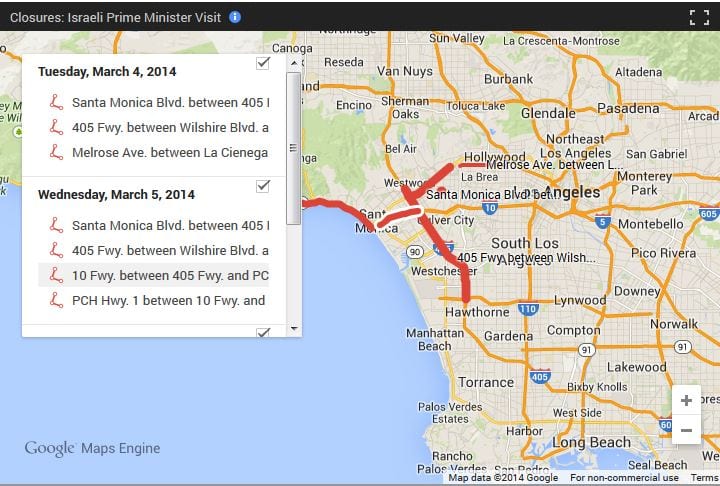
Task: Click the 10 Fwy. line icon in the list
Action: click(56, 275)
